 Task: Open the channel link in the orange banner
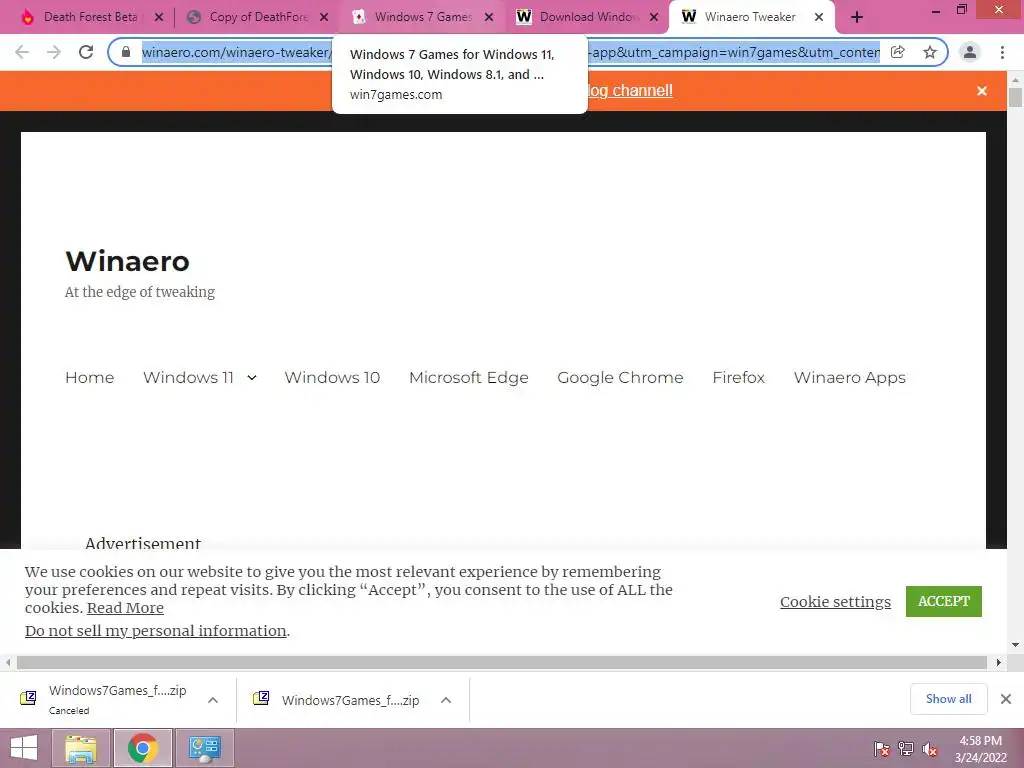[630, 91]
